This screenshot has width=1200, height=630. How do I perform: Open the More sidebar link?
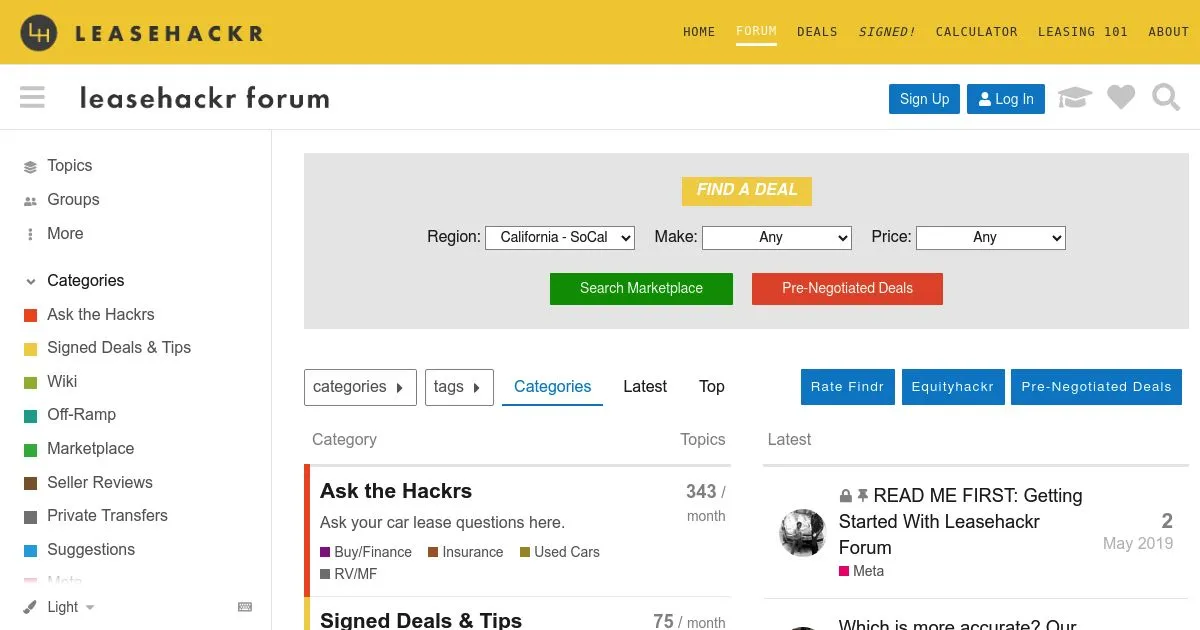point(65,234)
